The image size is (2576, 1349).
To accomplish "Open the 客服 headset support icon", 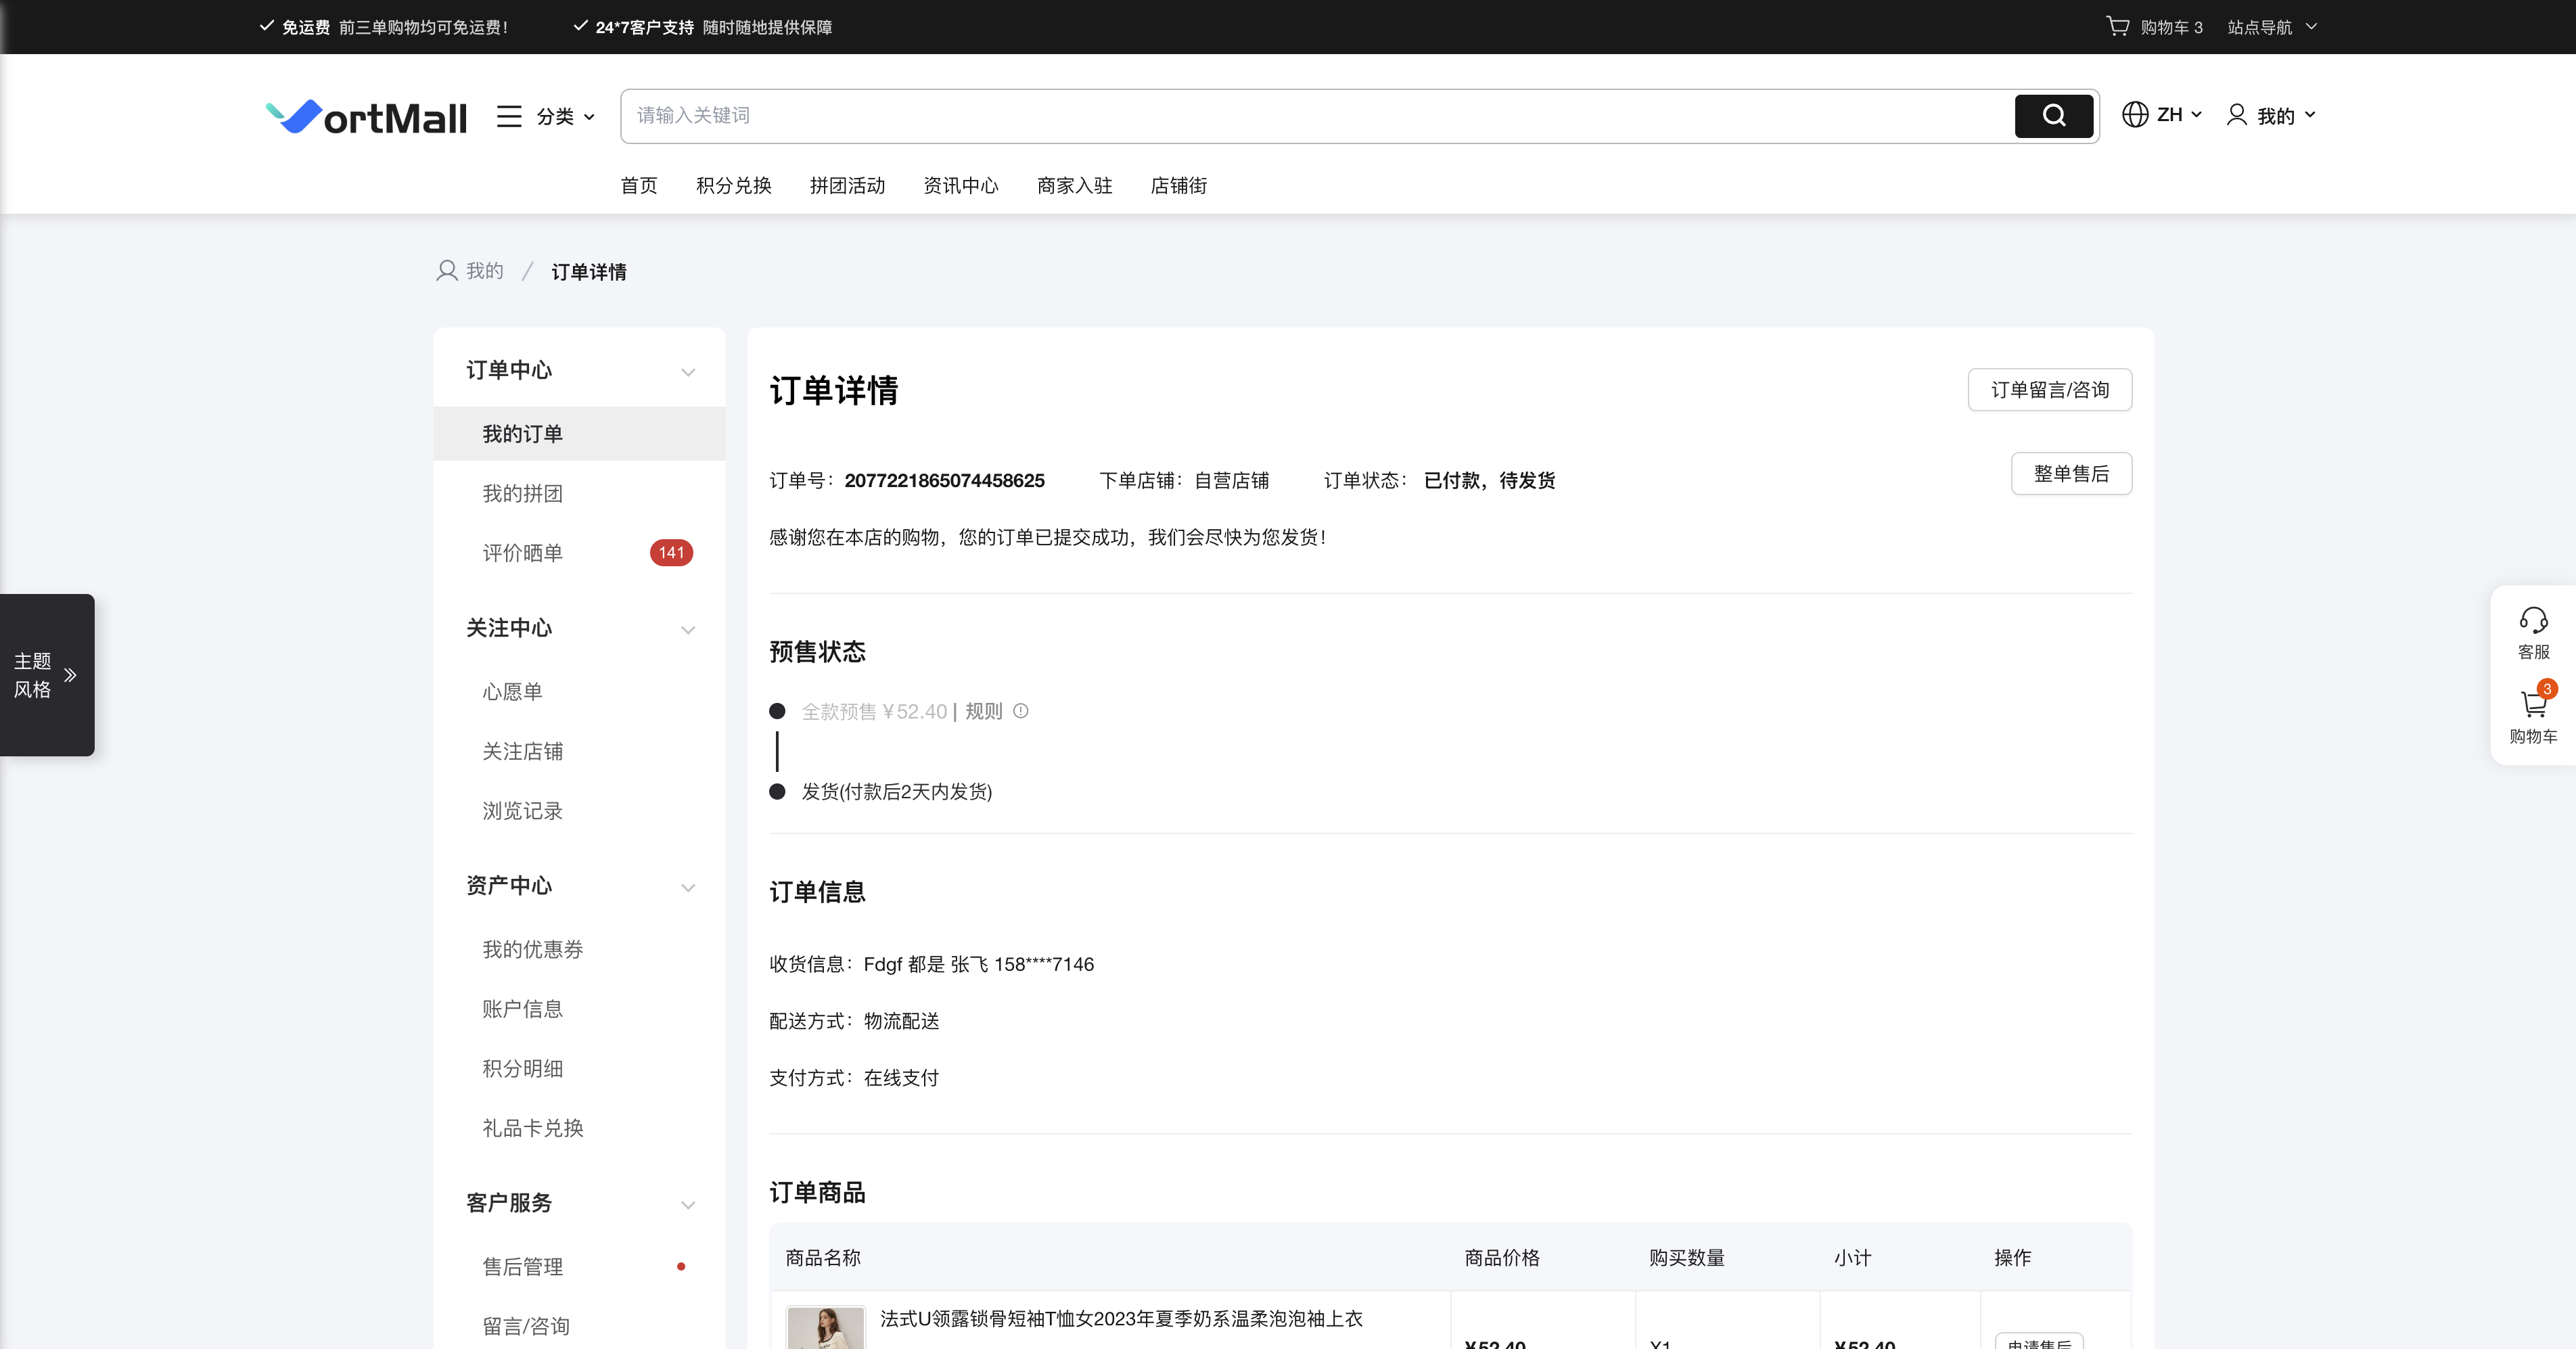I will pos(2533,620).
